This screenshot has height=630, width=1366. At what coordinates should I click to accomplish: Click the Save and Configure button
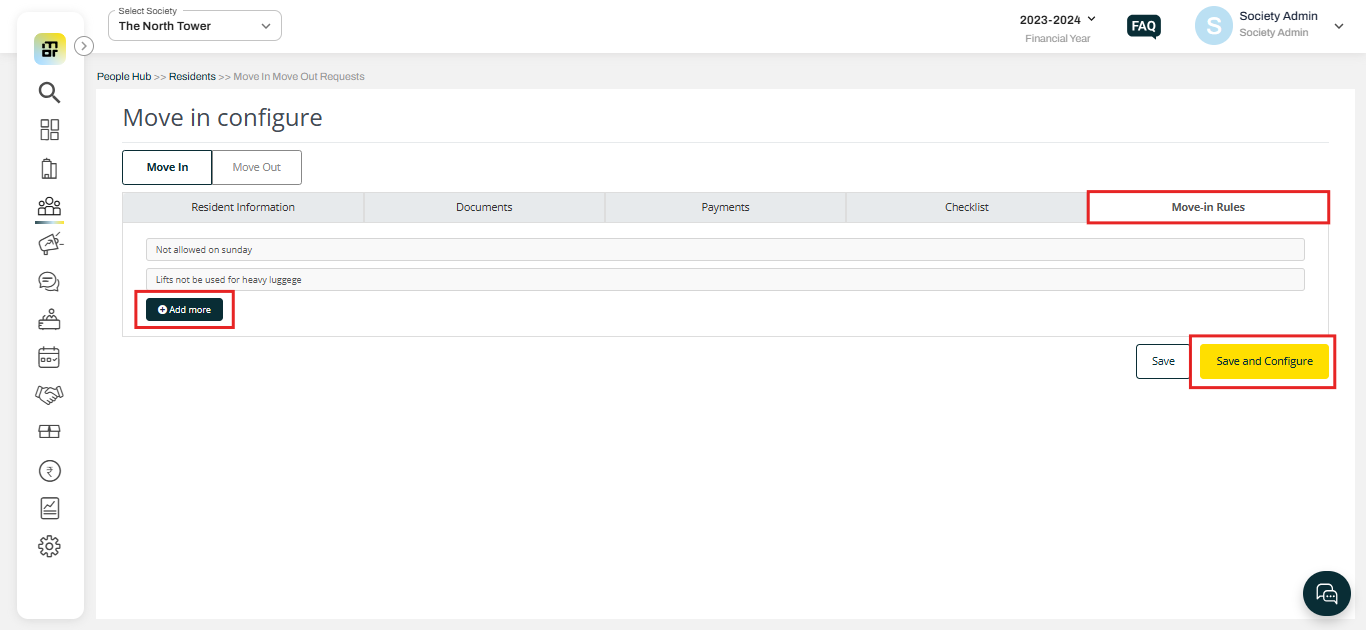coord(1263,361)
